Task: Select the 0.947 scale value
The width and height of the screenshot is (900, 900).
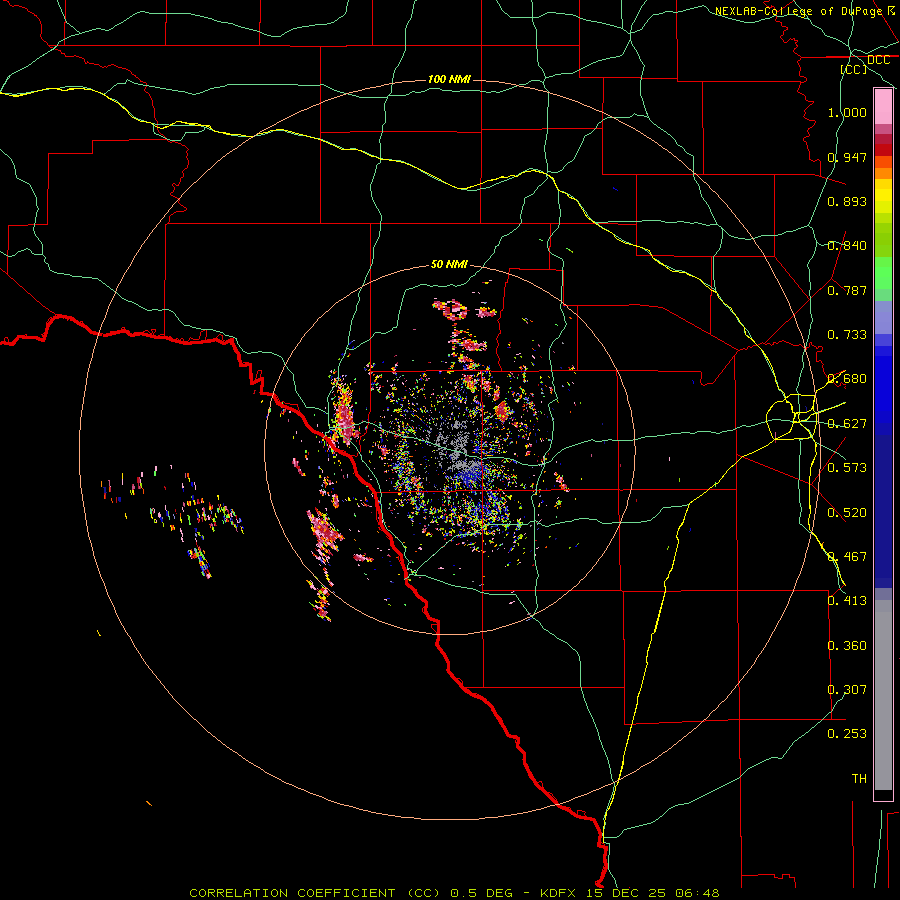Action: [847, 157]
